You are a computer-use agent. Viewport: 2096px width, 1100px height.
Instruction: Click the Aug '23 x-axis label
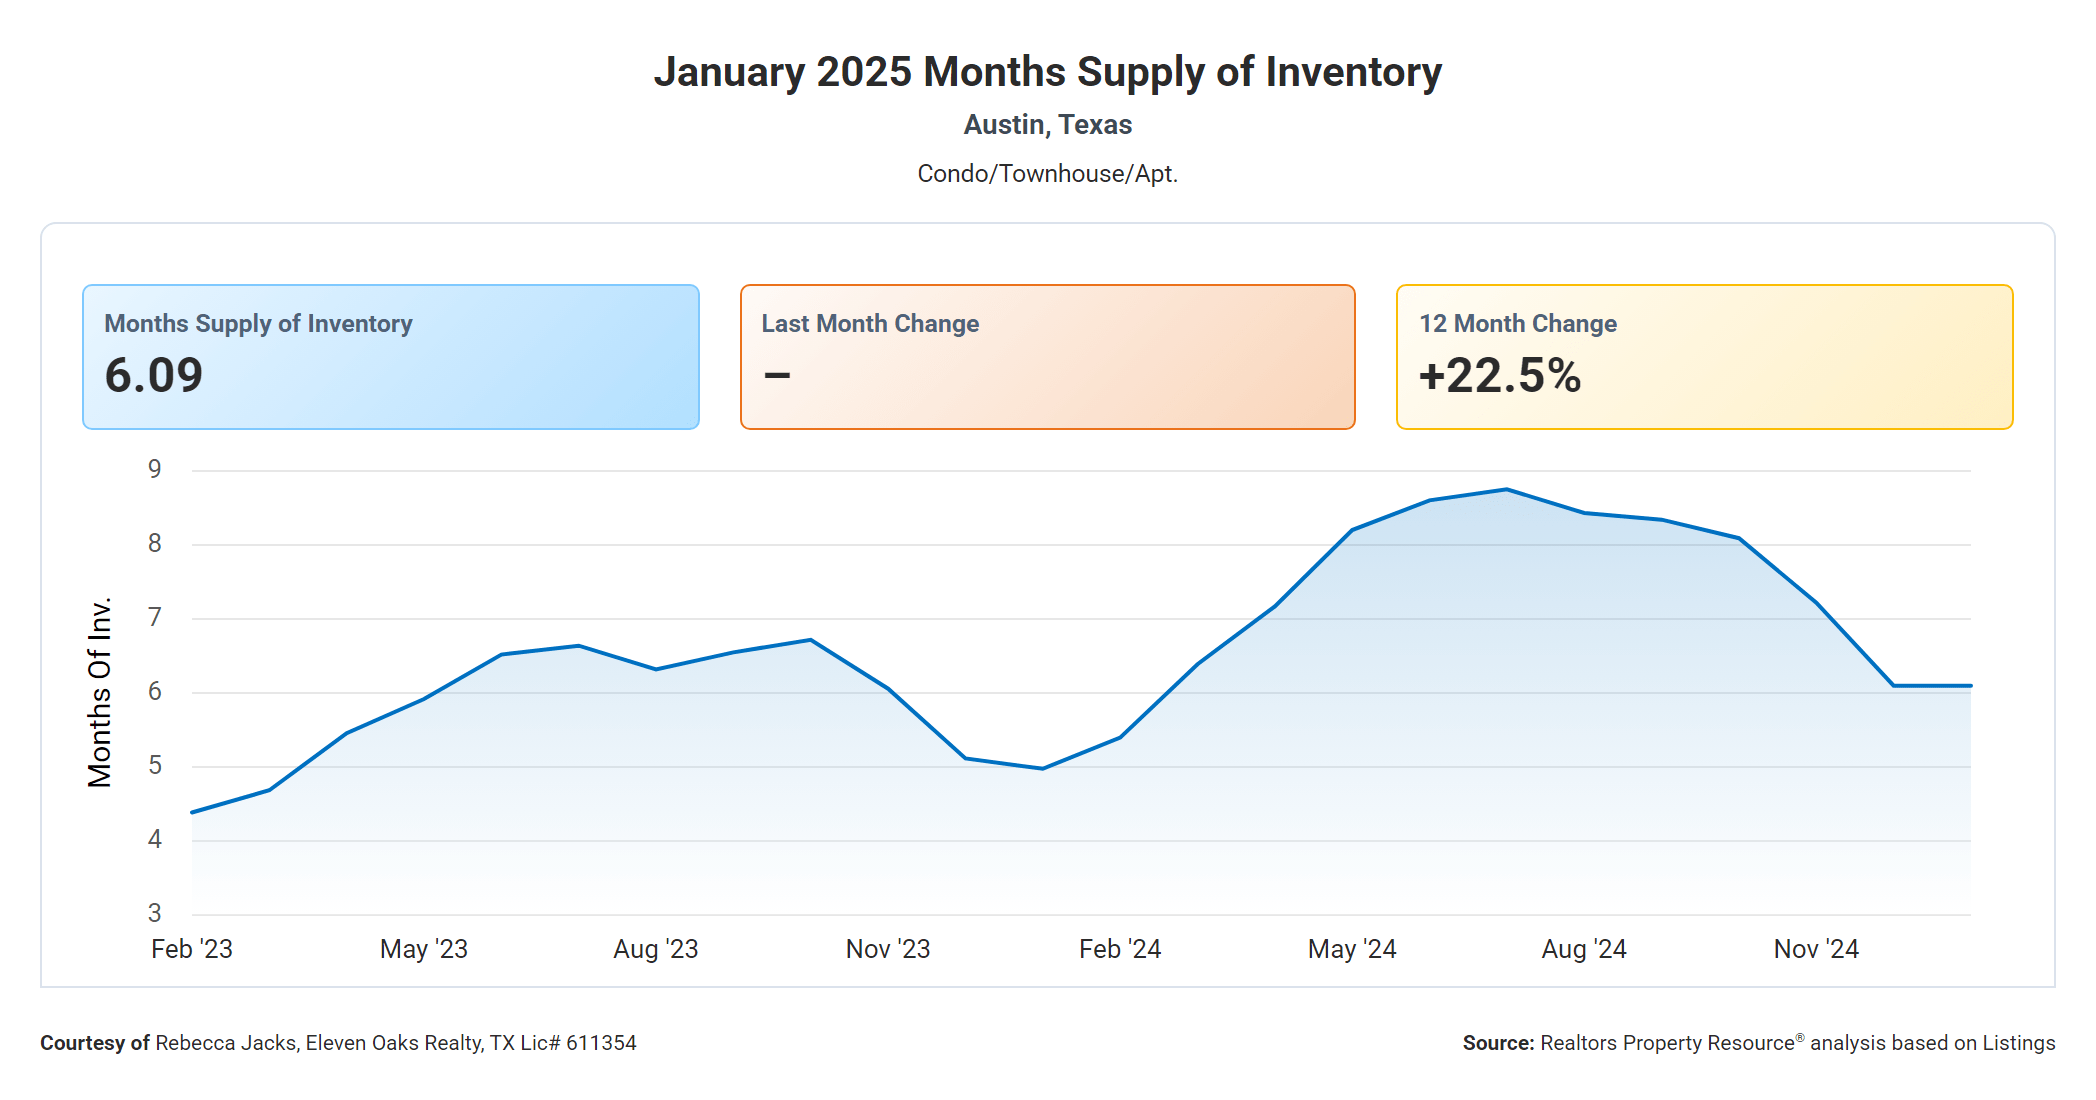[x=656, y=949]
